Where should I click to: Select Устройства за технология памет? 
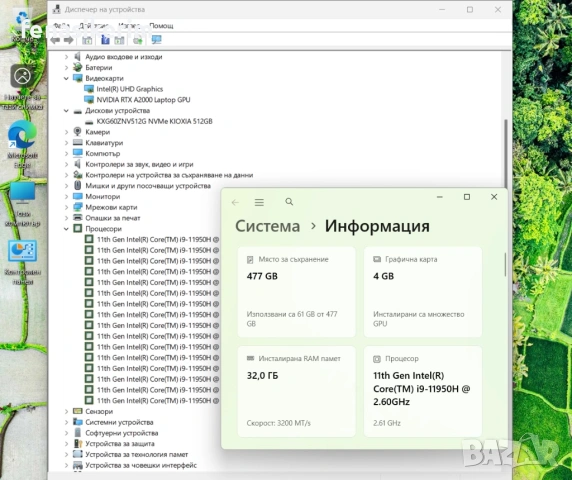click(x=137, y=454)
